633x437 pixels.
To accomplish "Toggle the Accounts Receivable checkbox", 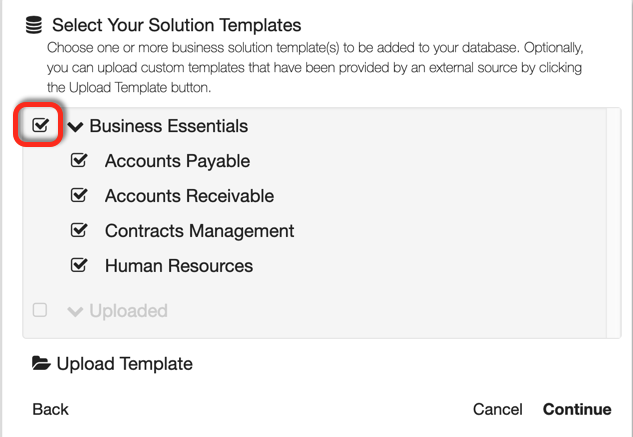I will coord(79,196).
